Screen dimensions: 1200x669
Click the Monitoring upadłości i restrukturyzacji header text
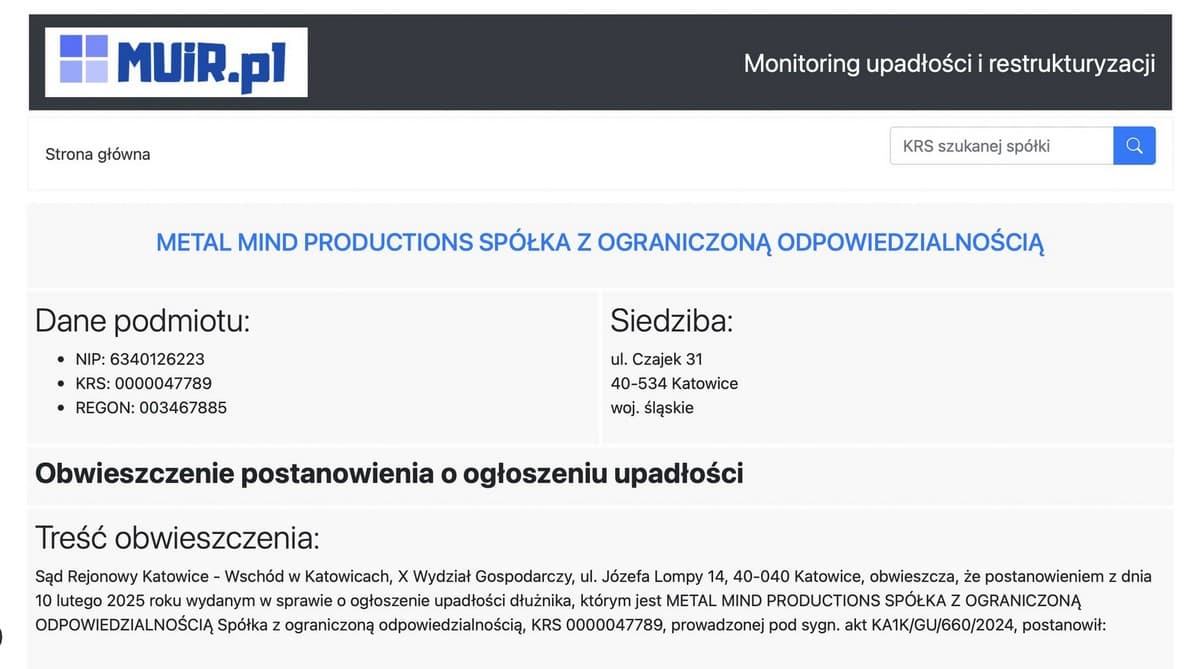click(x=949, y=64)
